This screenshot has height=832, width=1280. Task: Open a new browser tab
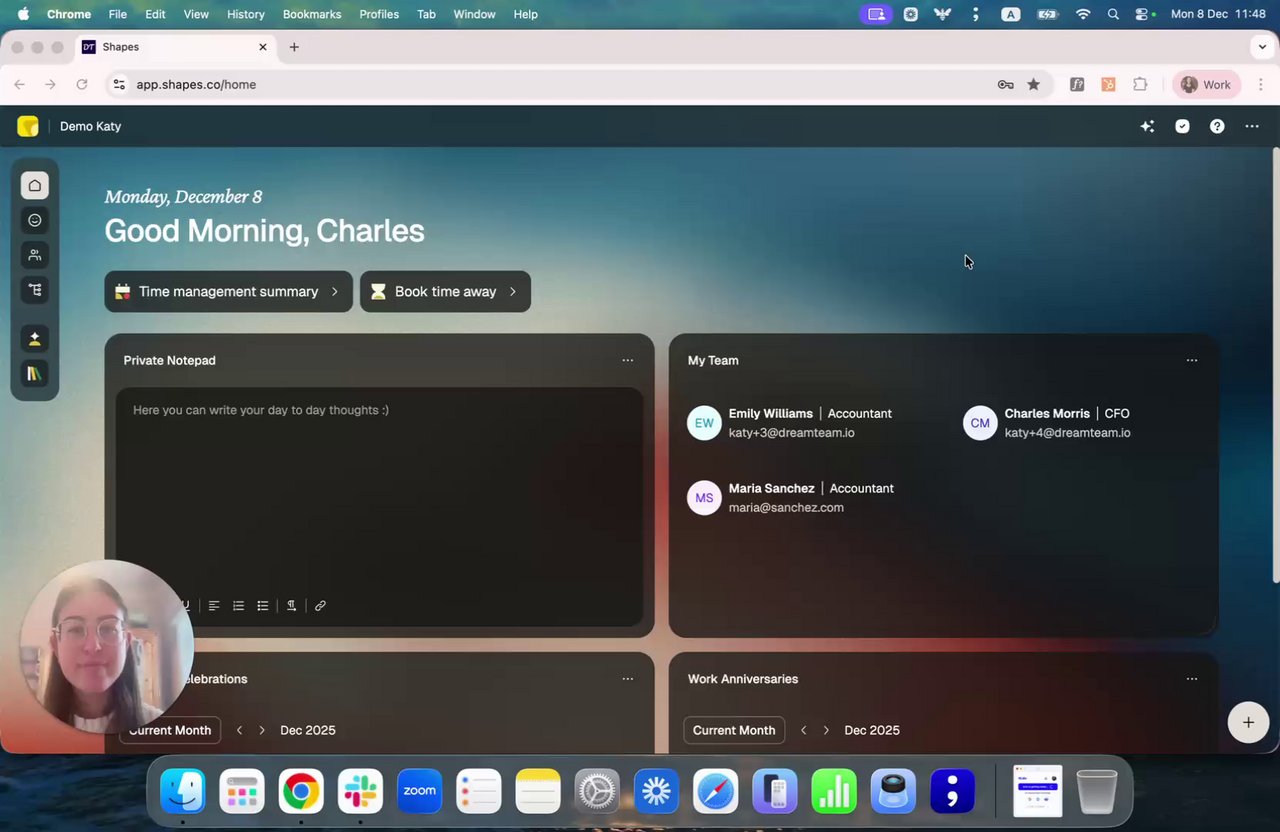[x=294, y=47]
